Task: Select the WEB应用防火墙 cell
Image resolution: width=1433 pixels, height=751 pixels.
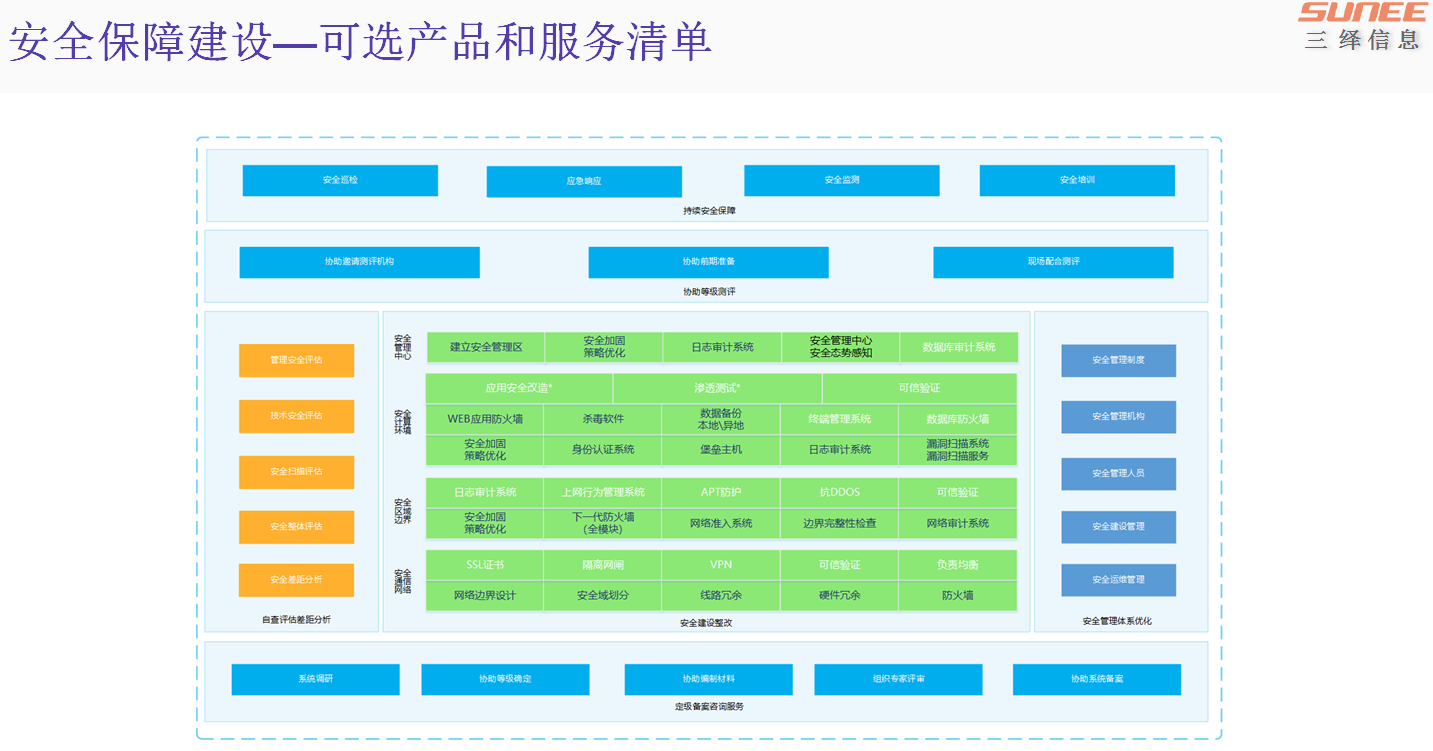Action: [485, 419]
